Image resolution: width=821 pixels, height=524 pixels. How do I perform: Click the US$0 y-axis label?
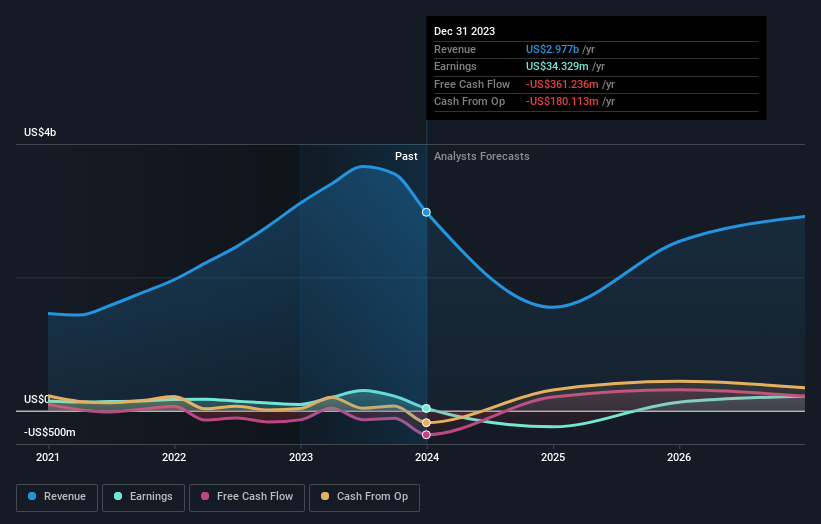pyautogui.click(x=37, y=399)
